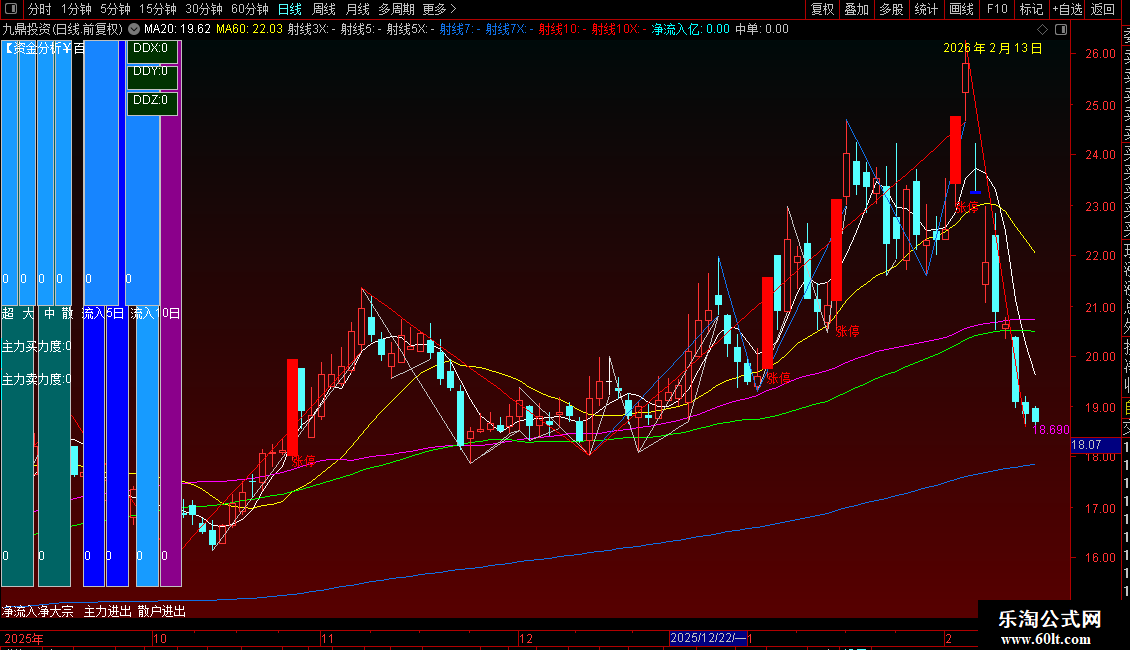The image size is (1130, 650).
Task: Open the indicator settings round arrow icon
Action: [x=134, y=30]
